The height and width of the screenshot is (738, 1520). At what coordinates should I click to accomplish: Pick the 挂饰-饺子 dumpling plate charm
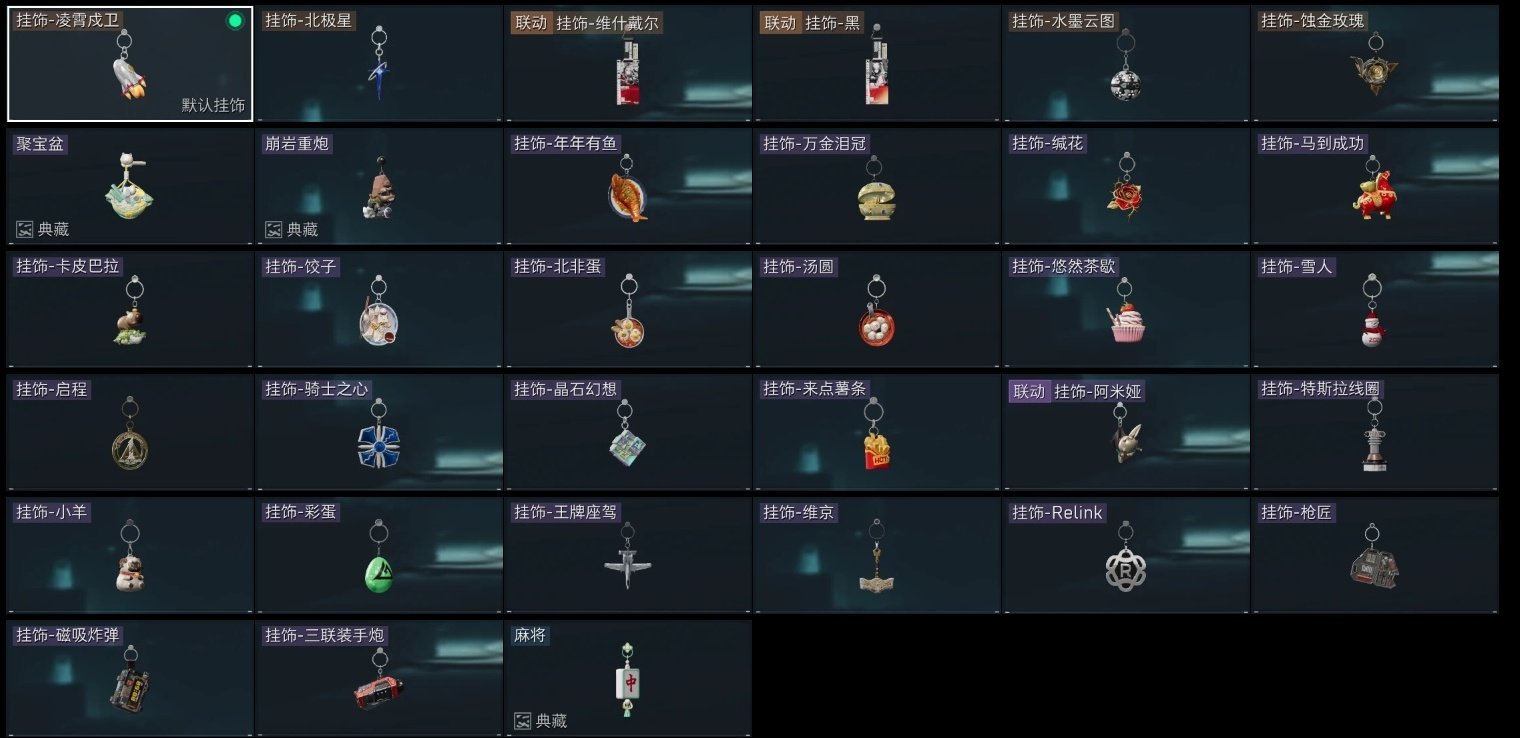tap(379, 309)
